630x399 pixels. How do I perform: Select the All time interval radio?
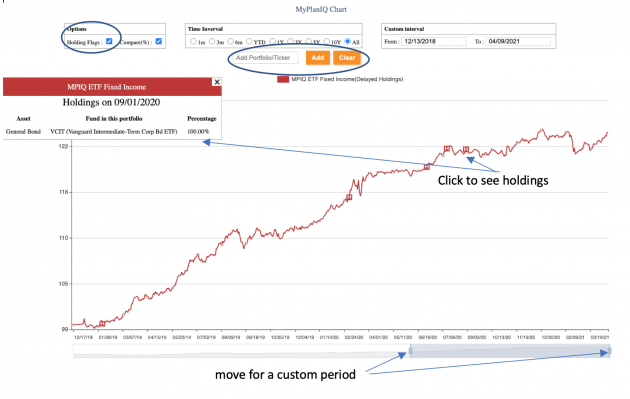pyautogui.click(x=348, y=41)
